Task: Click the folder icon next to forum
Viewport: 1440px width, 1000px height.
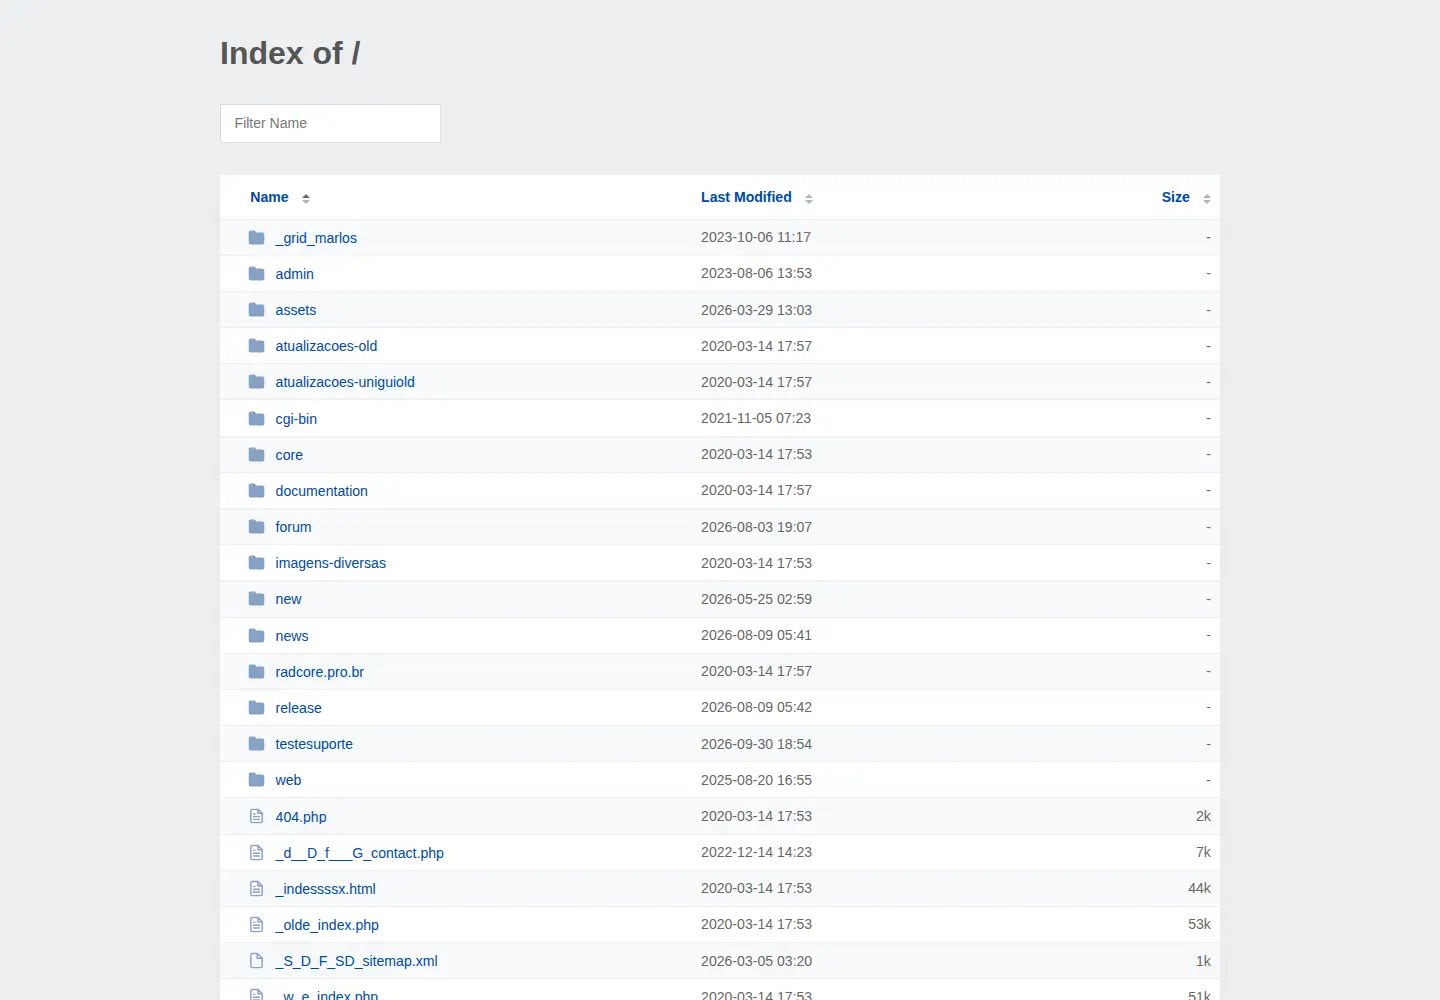Action: coord(257,527)
